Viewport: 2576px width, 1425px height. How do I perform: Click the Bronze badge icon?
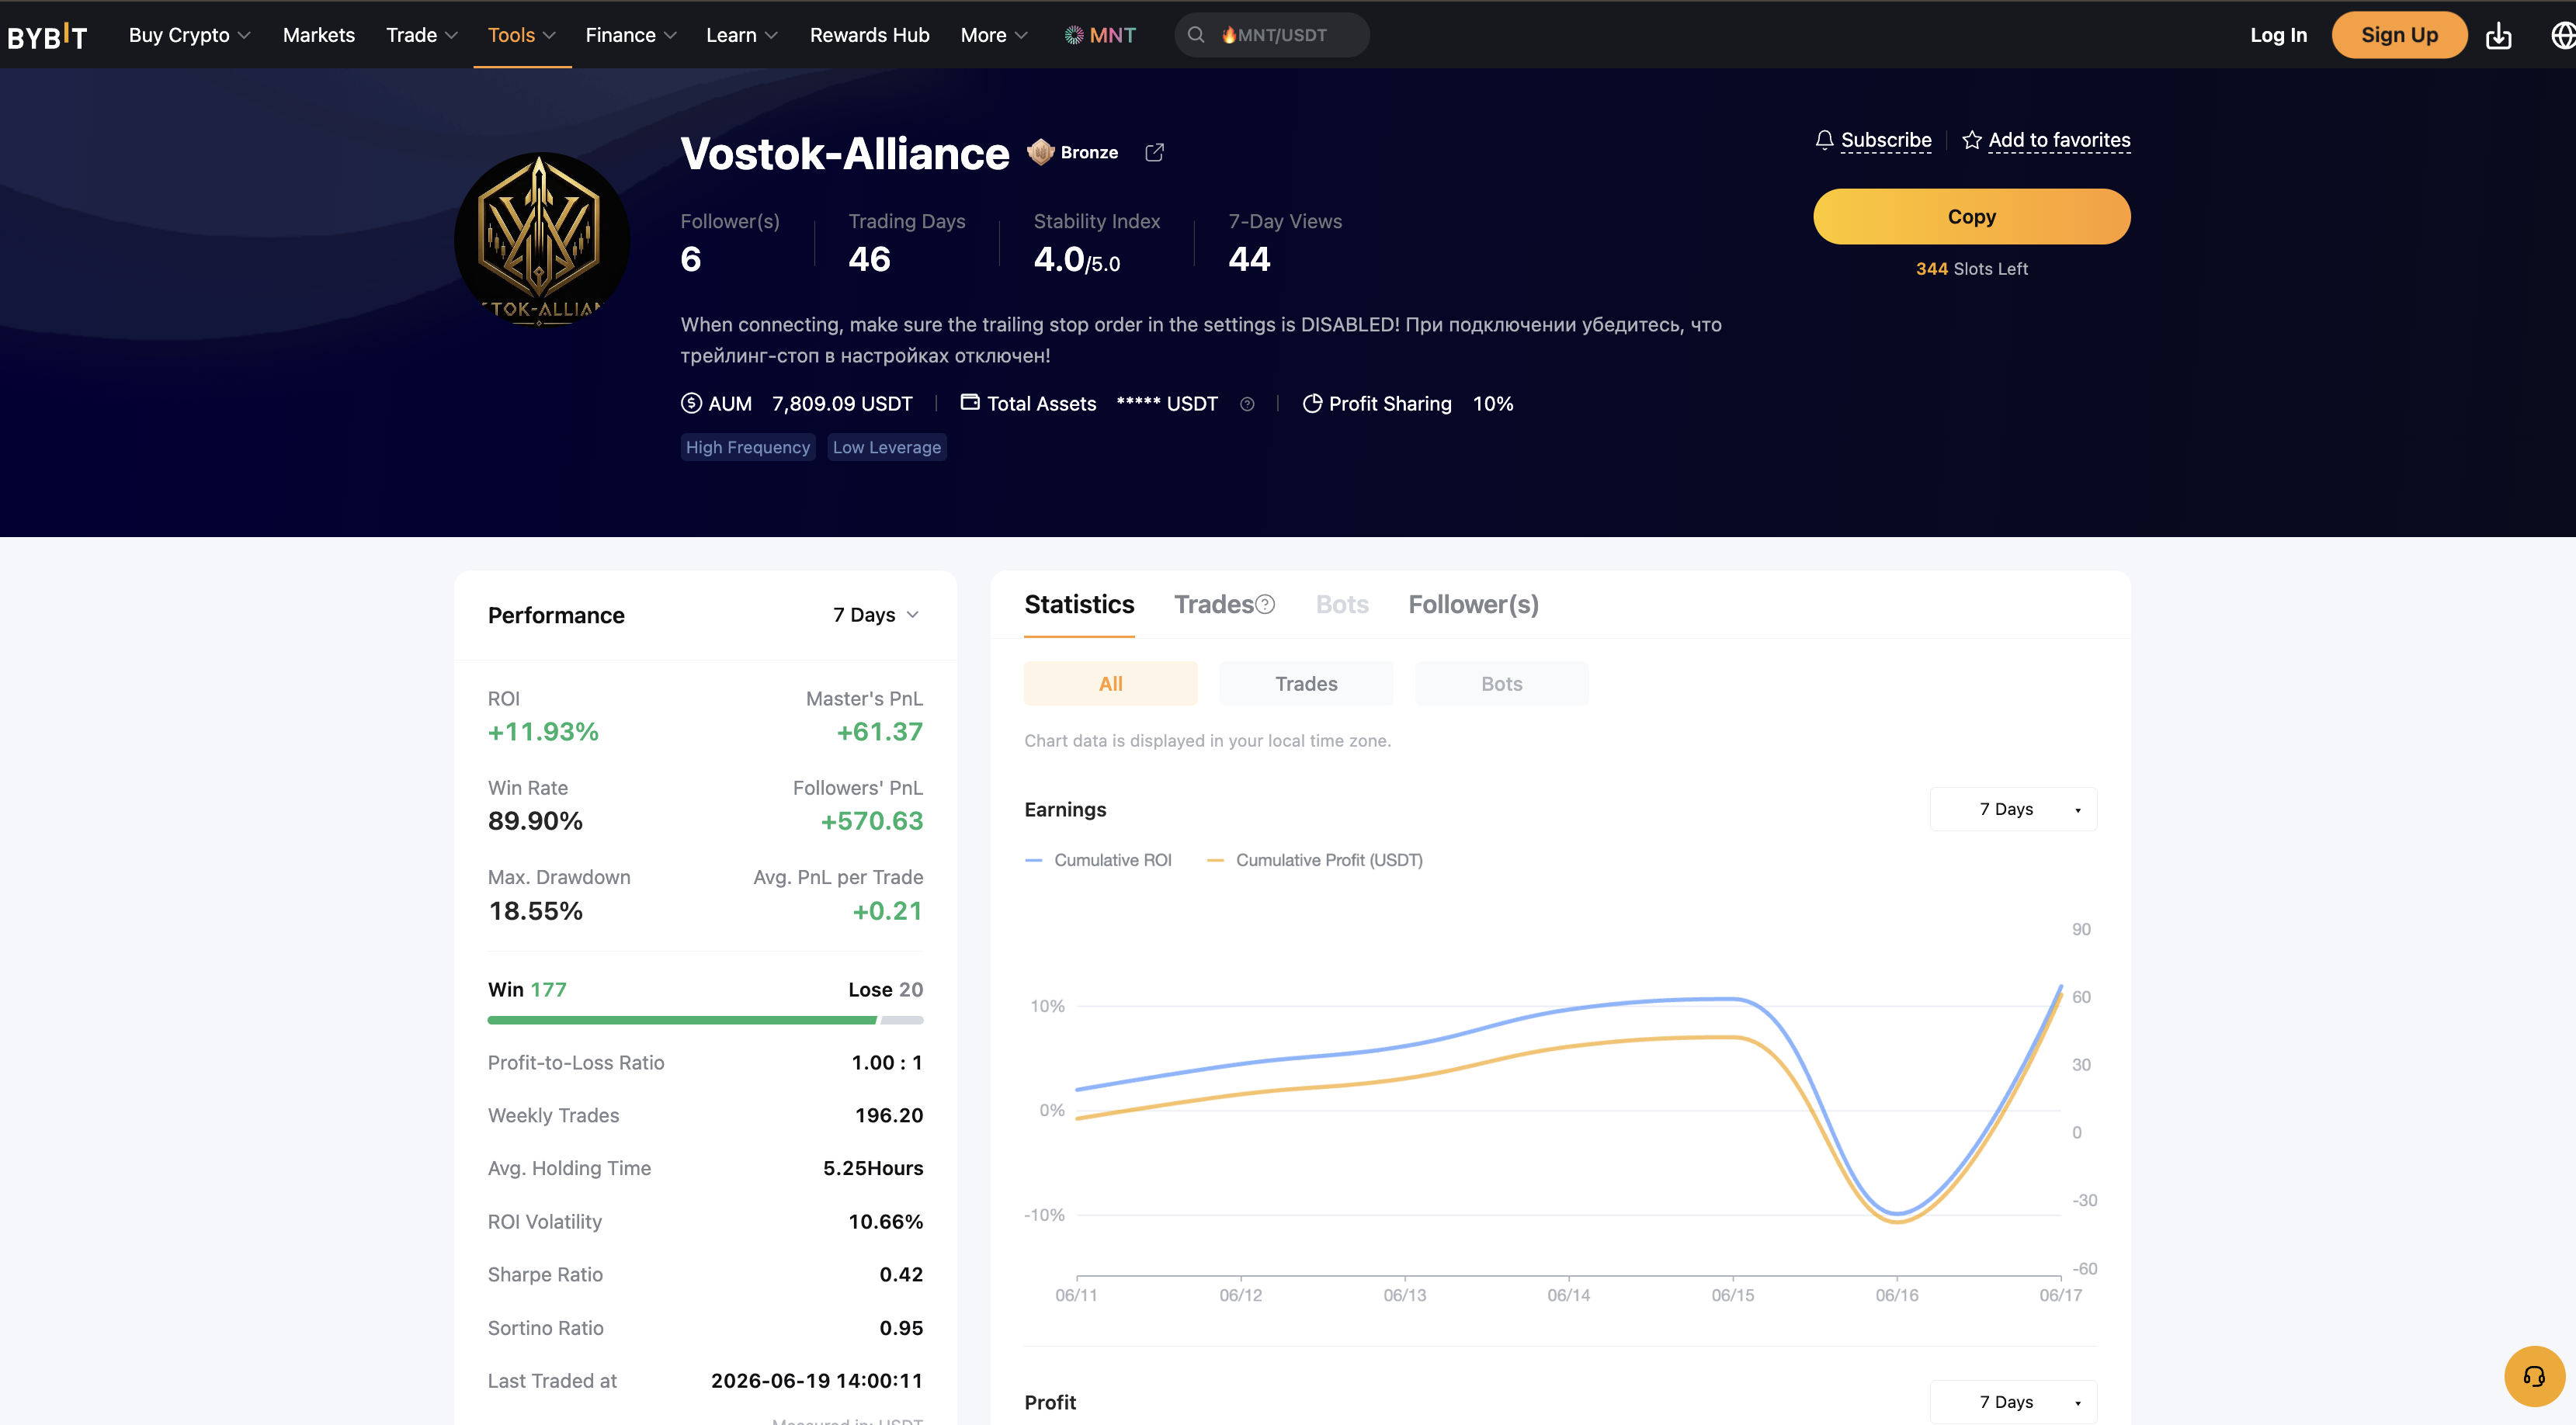[1041, 152]
